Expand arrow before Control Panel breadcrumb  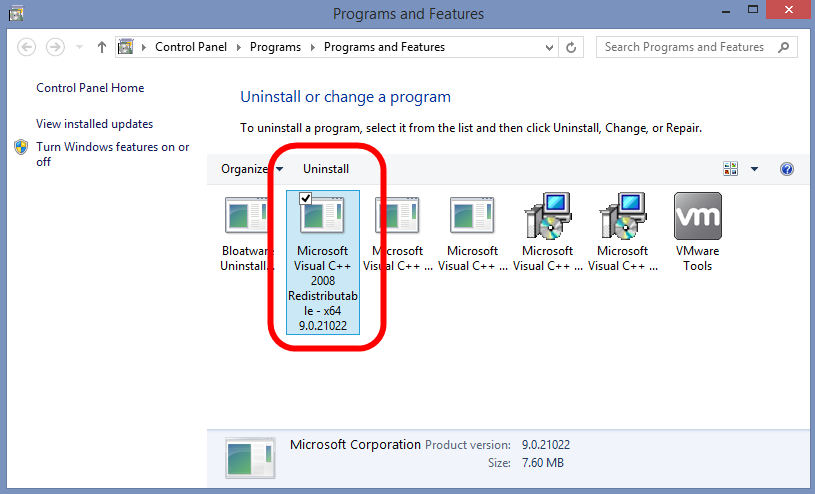(x=143, y=47)
